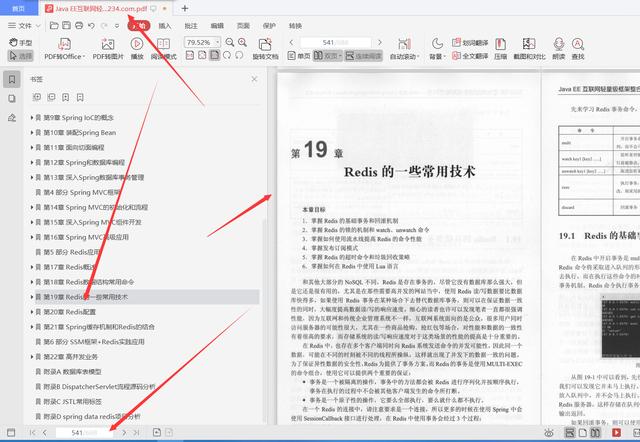640x442 pixels.
Task: Open the 自动滚动 dropdown
Action: [404, 49]
